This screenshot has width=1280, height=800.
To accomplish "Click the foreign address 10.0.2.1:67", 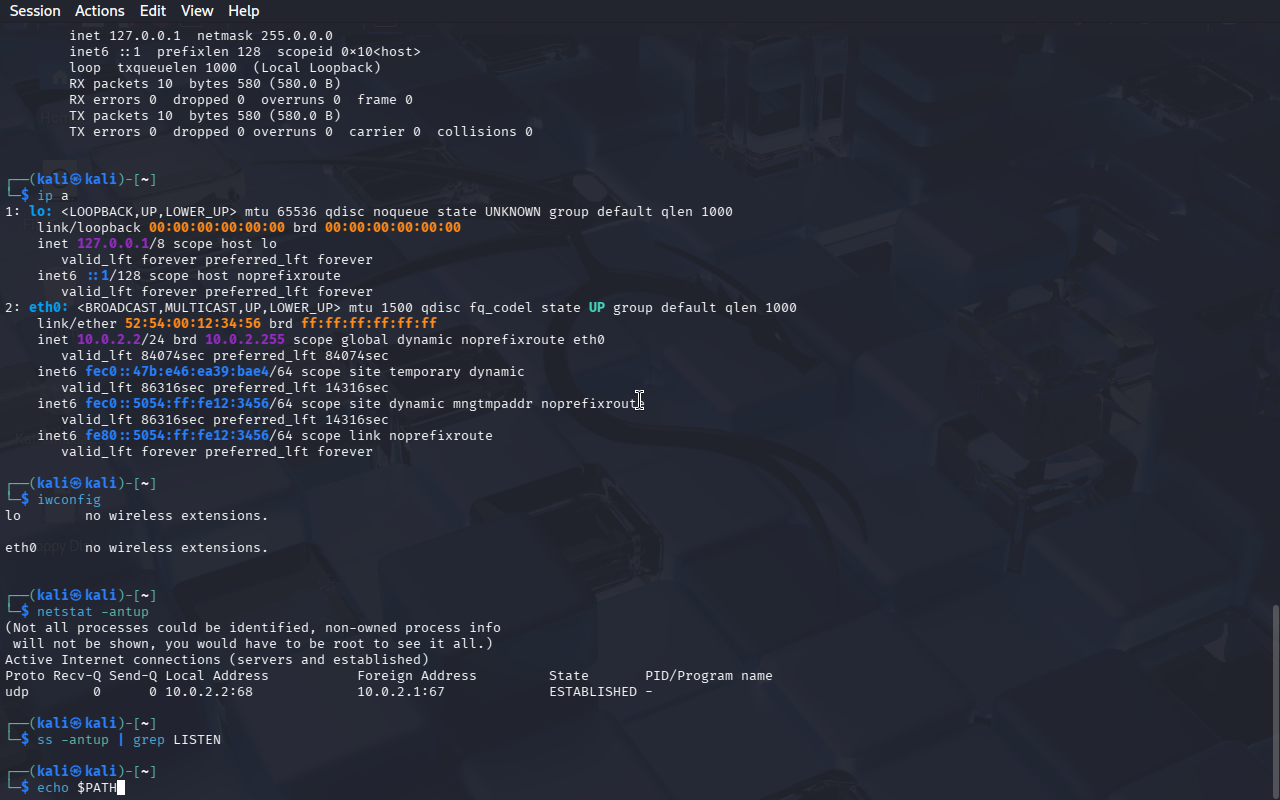I will [x=401, y=692].
